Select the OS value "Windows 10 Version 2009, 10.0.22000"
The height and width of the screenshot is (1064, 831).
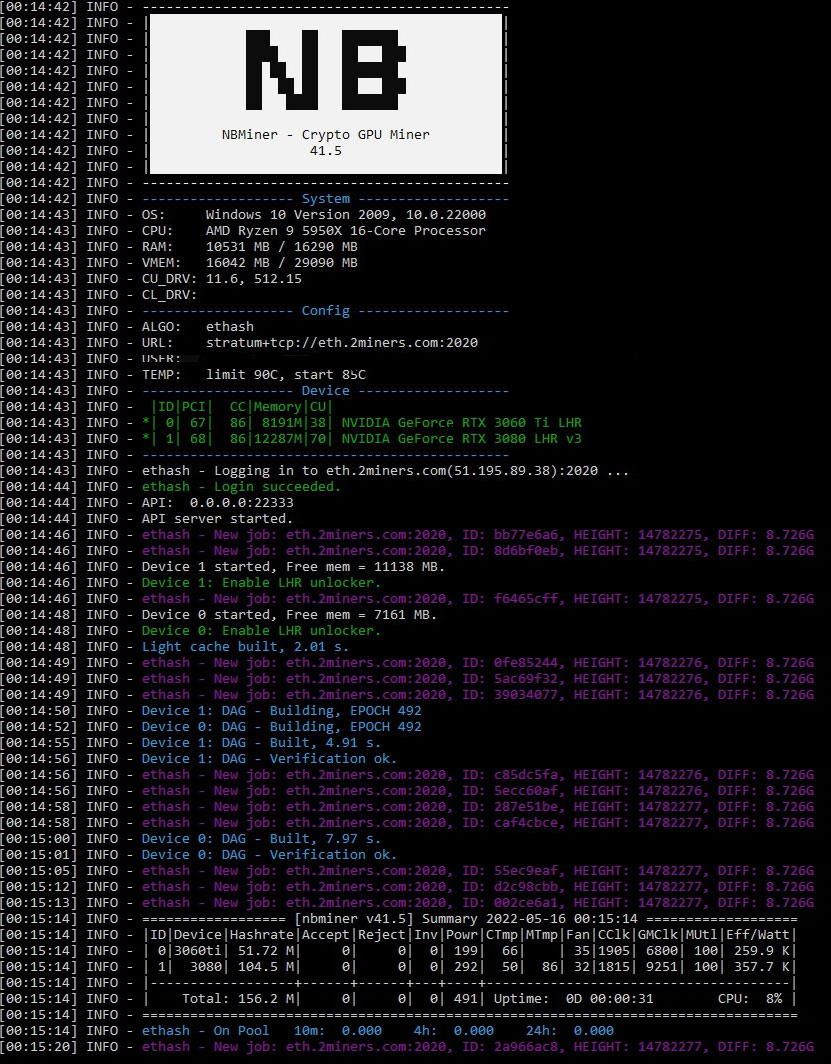coord(346,214)
